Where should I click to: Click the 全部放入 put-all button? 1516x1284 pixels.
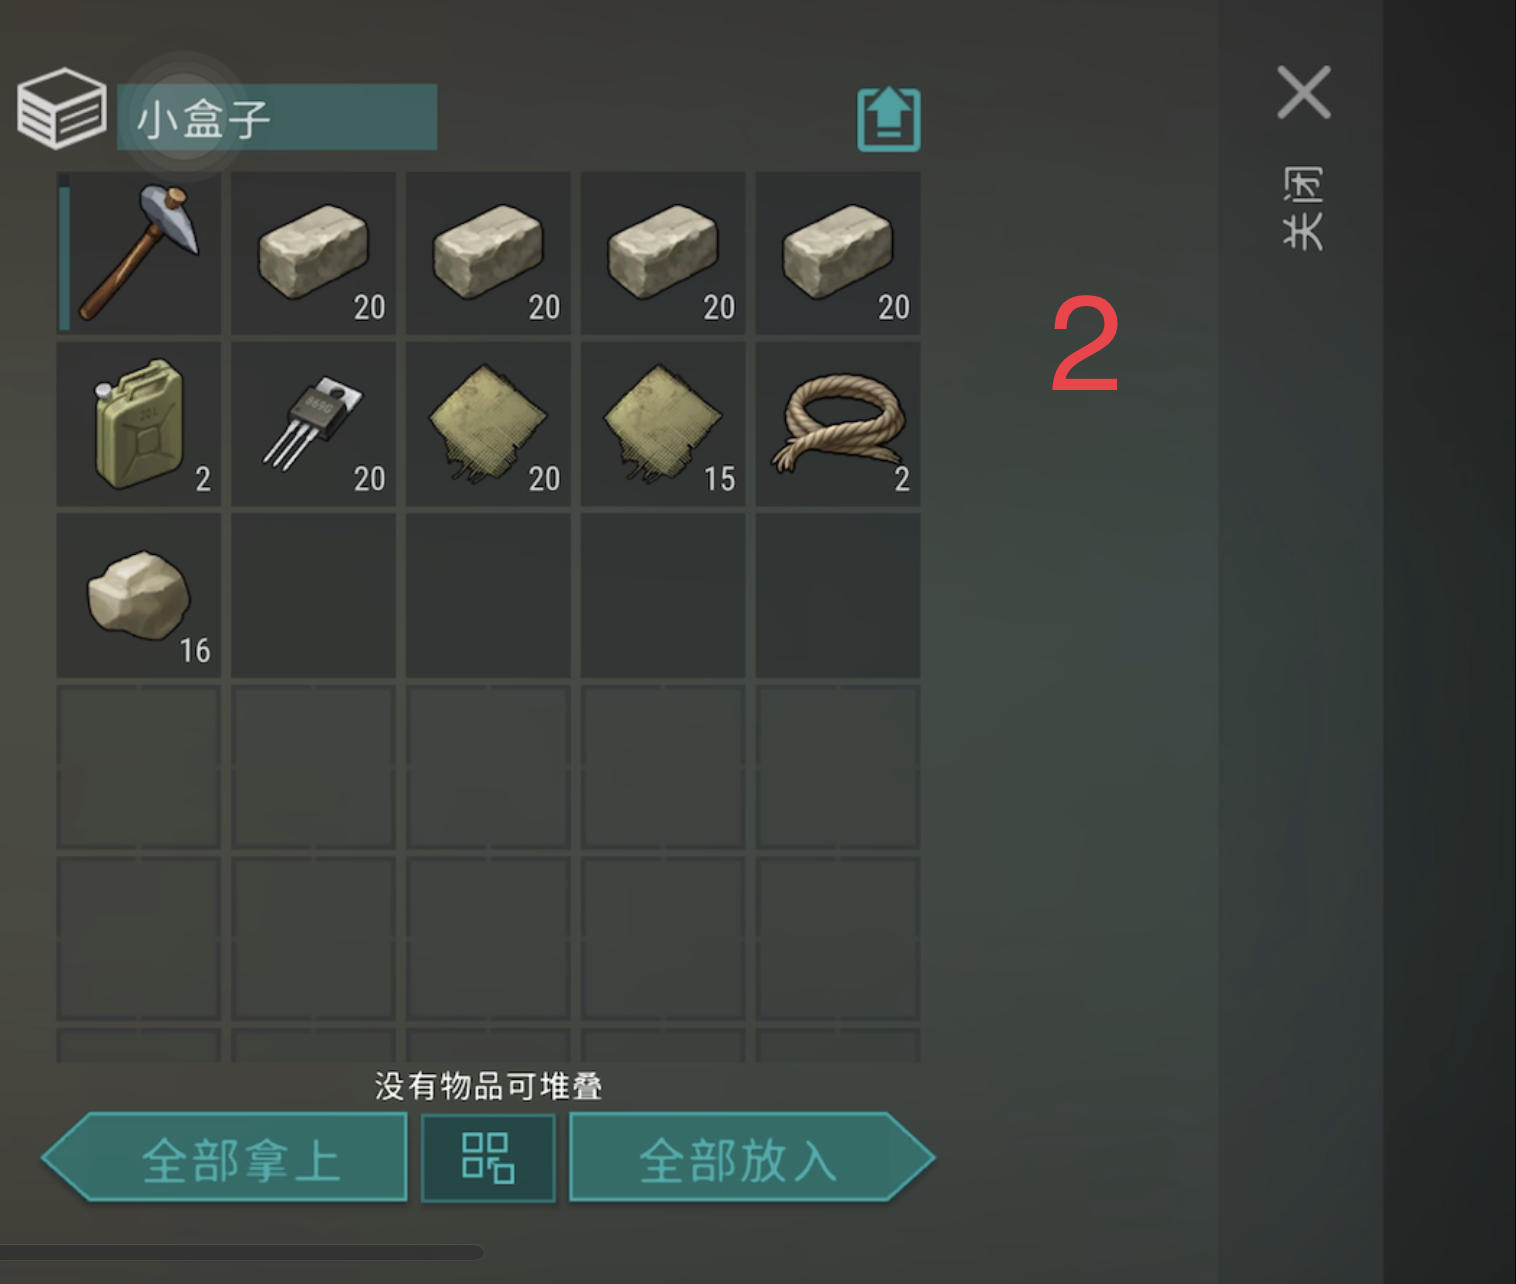tap(752, 1157)
